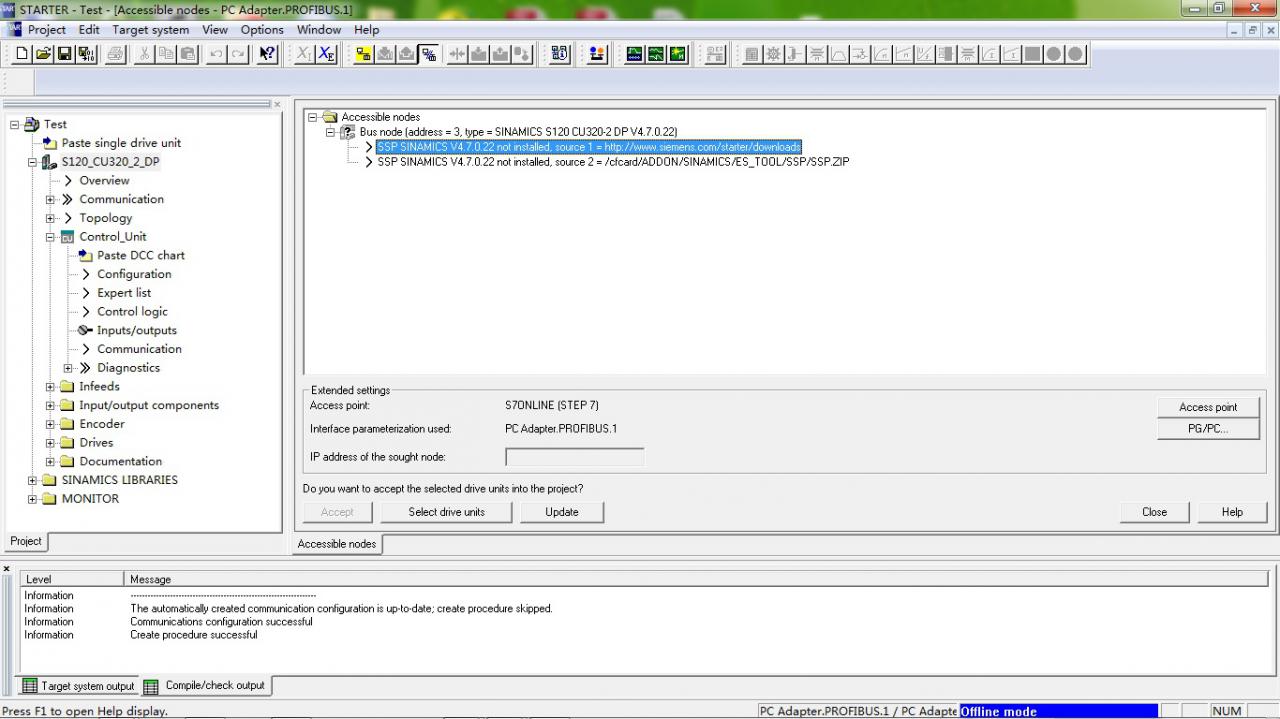Expand the Documentation folder
The image size is (1280, 719).
click(50, 461)
